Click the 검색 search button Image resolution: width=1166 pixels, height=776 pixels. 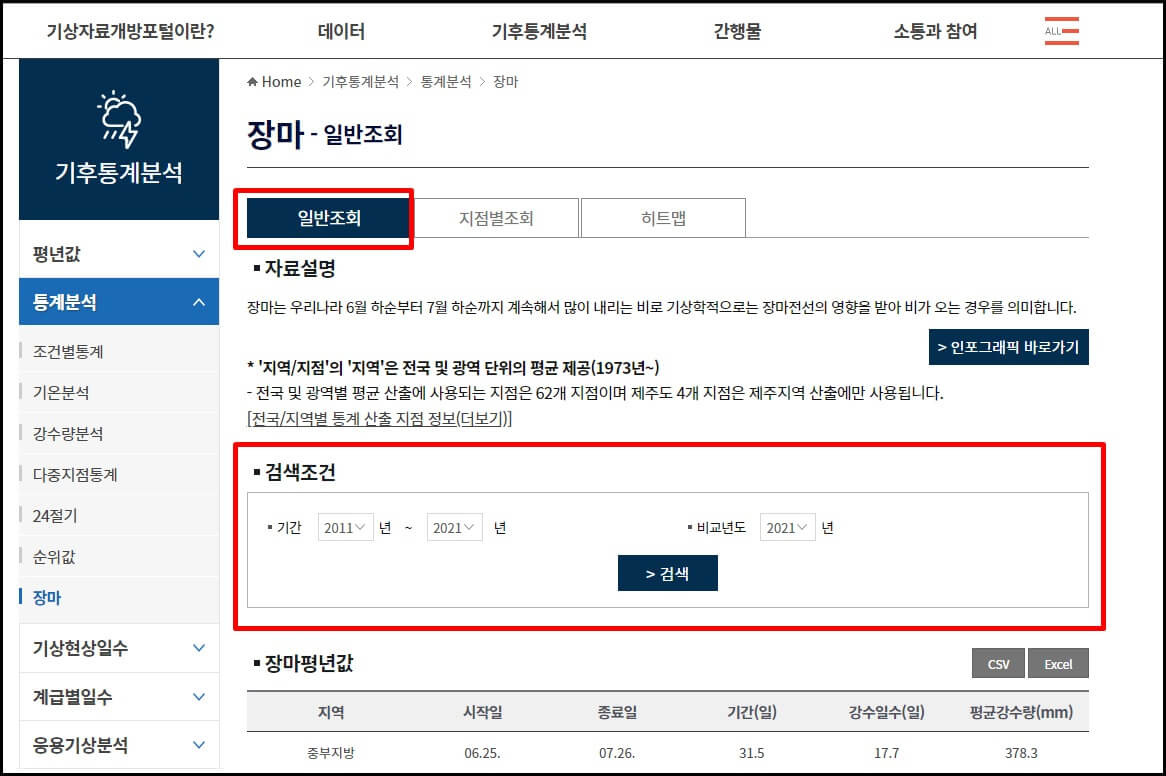pyautogui.click(x=667, y=573)
